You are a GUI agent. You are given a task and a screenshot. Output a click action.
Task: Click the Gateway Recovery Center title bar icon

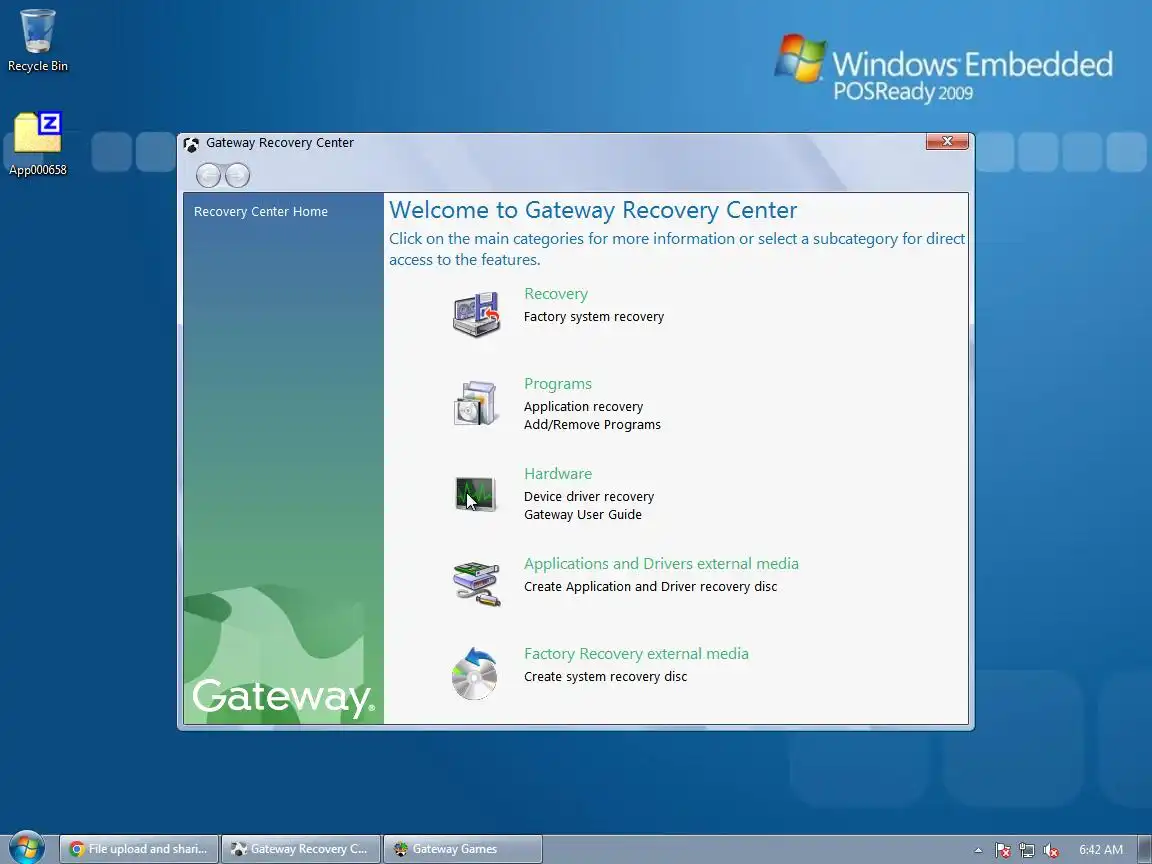[x=191, y=144]
